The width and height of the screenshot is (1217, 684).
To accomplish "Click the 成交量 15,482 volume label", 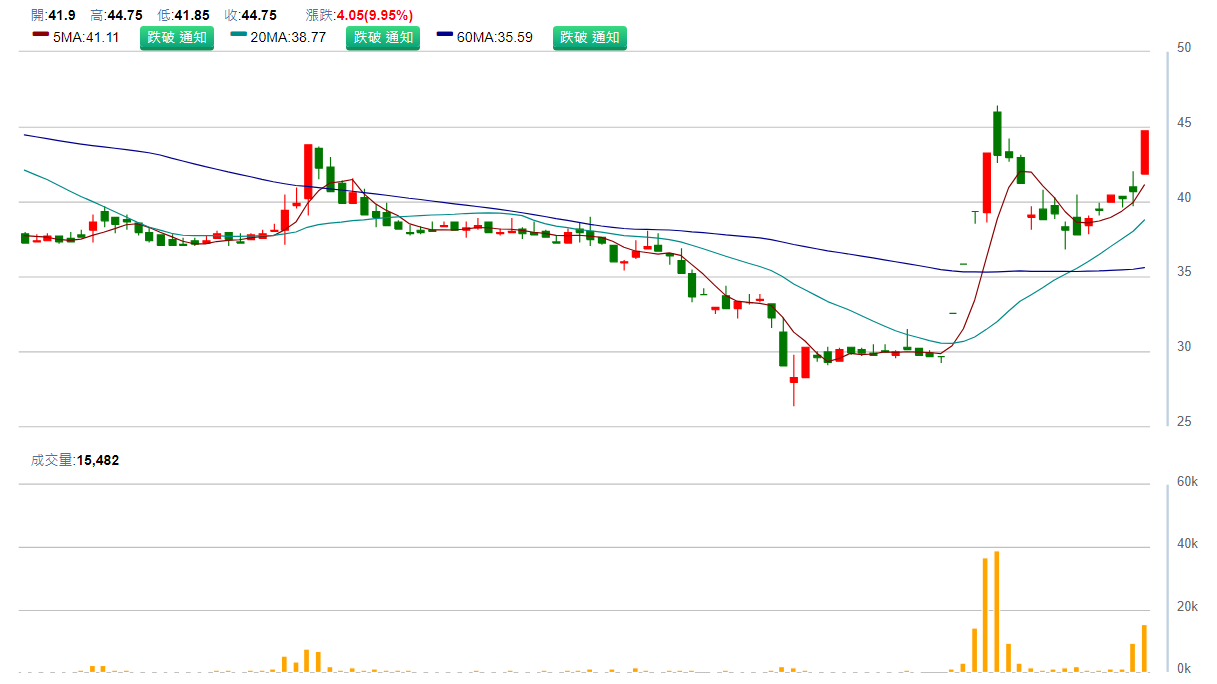I will click(75, 460).
